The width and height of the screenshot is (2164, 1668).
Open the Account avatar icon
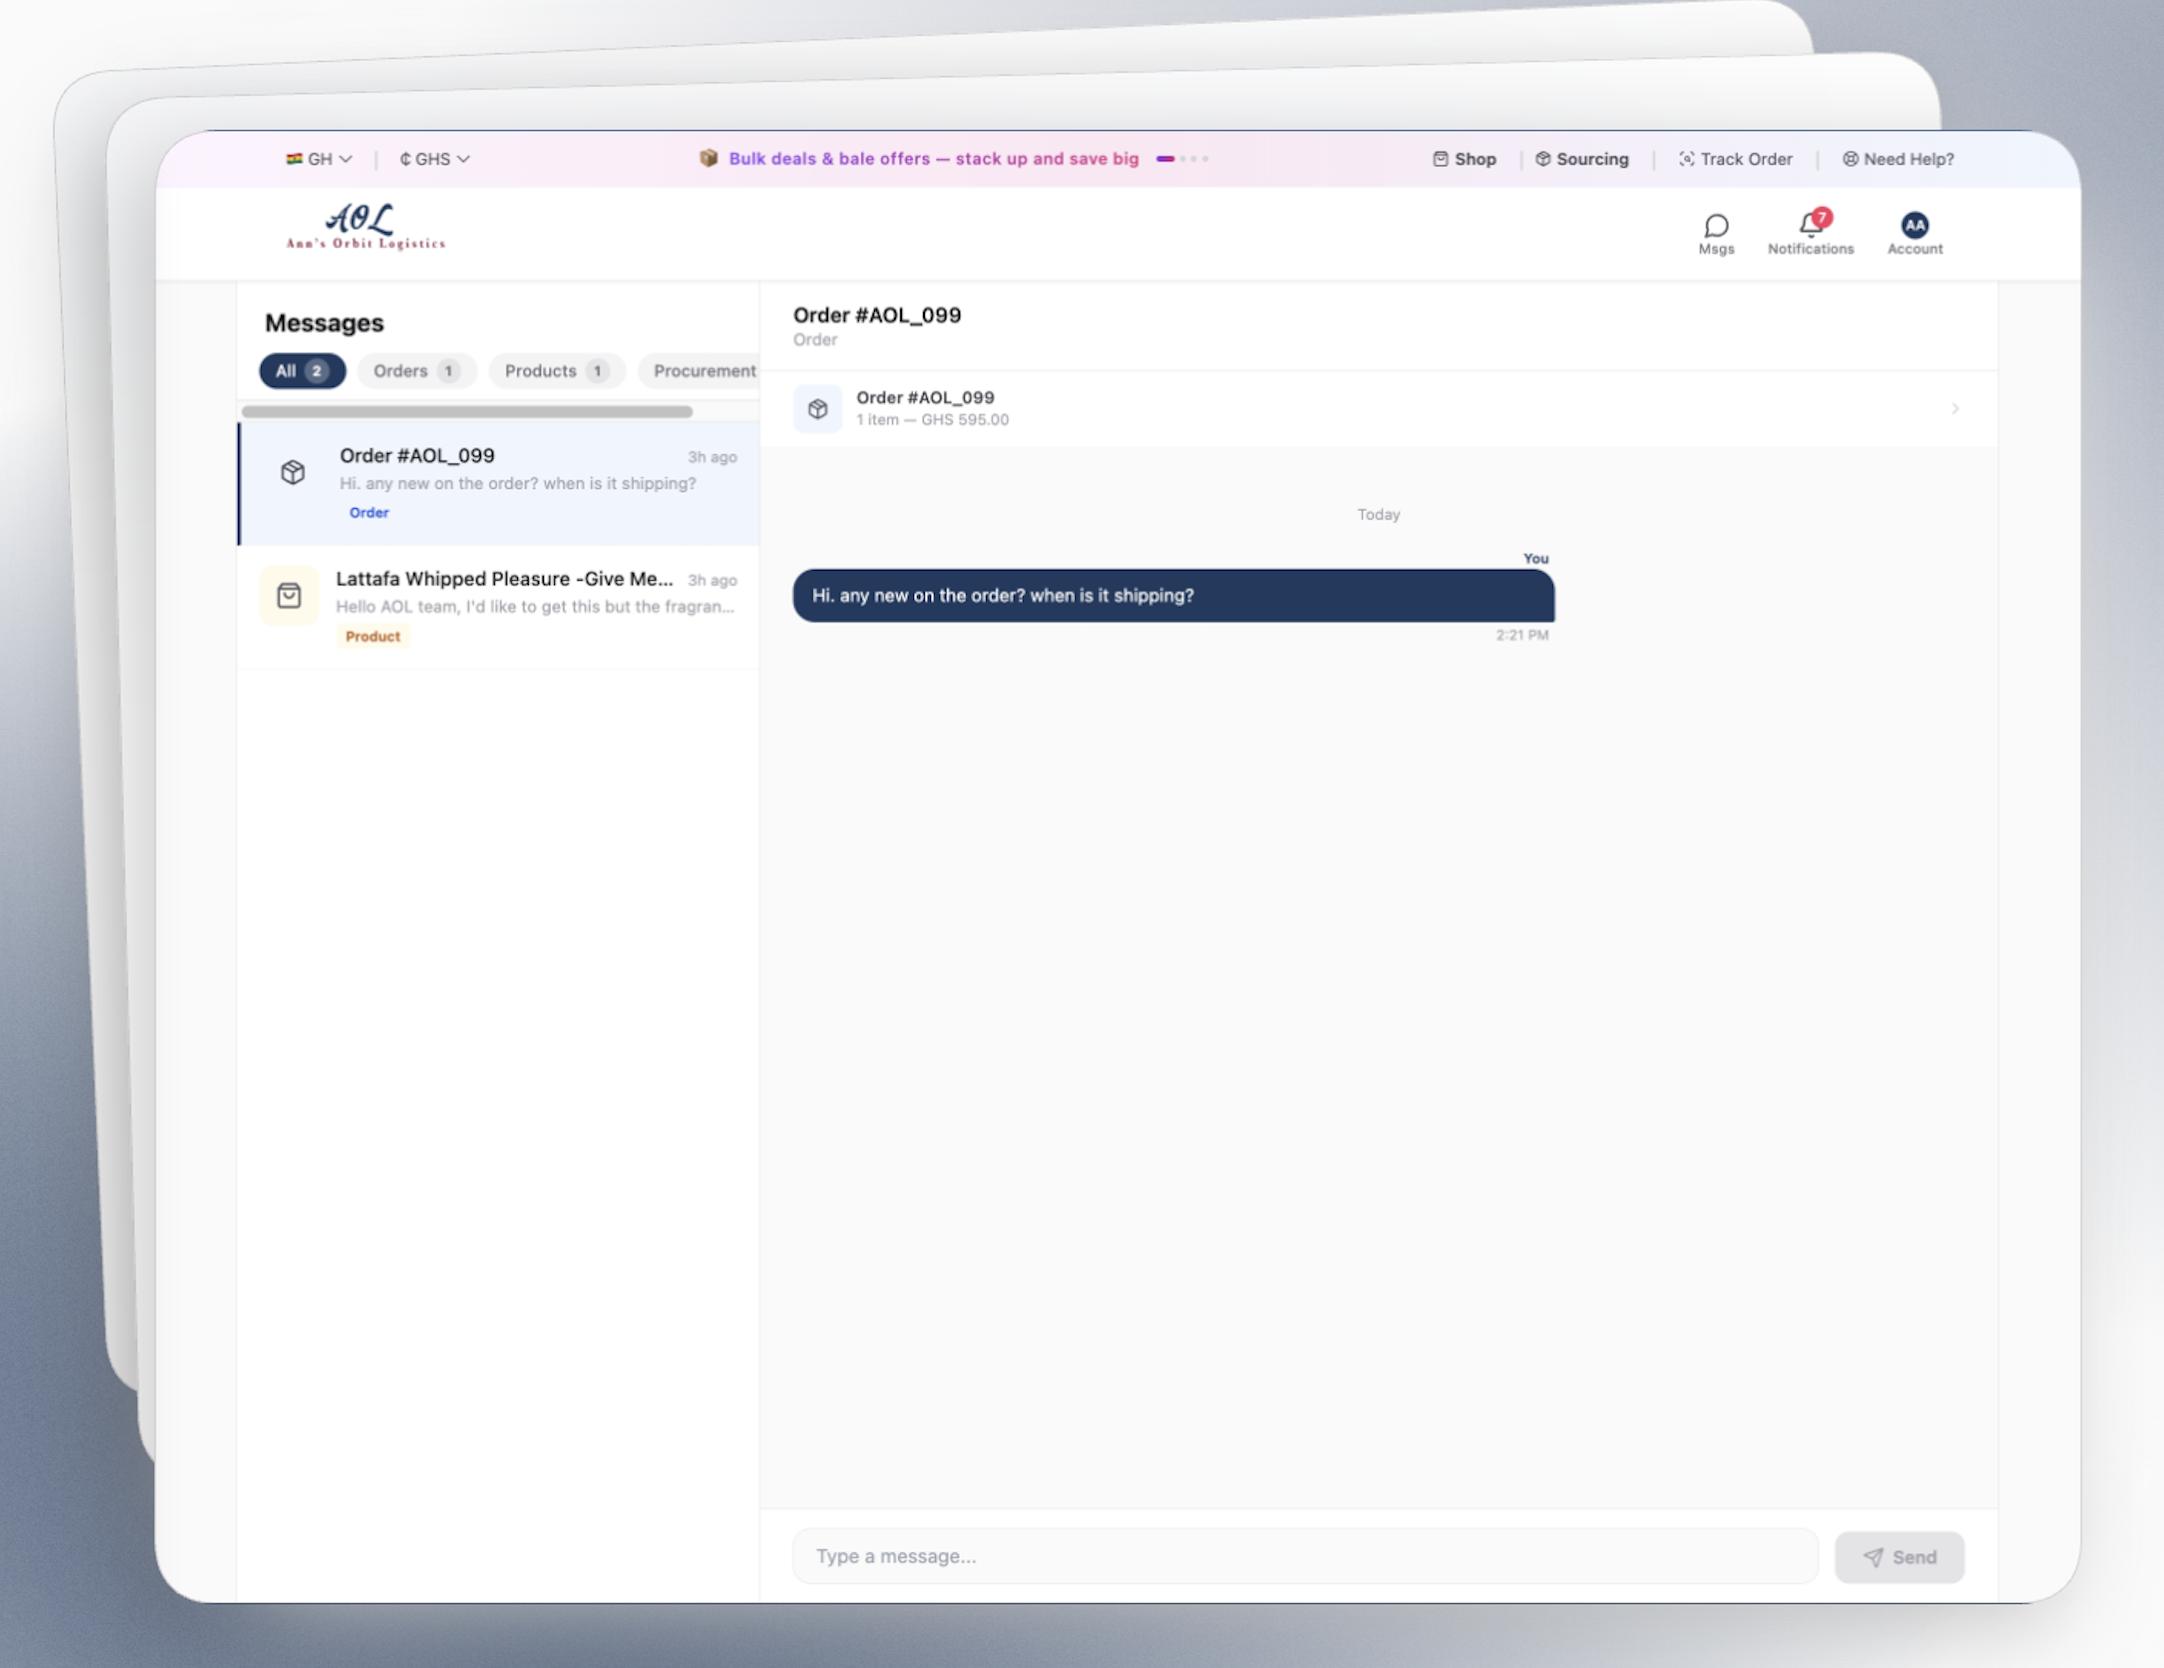click(1914, 225)
